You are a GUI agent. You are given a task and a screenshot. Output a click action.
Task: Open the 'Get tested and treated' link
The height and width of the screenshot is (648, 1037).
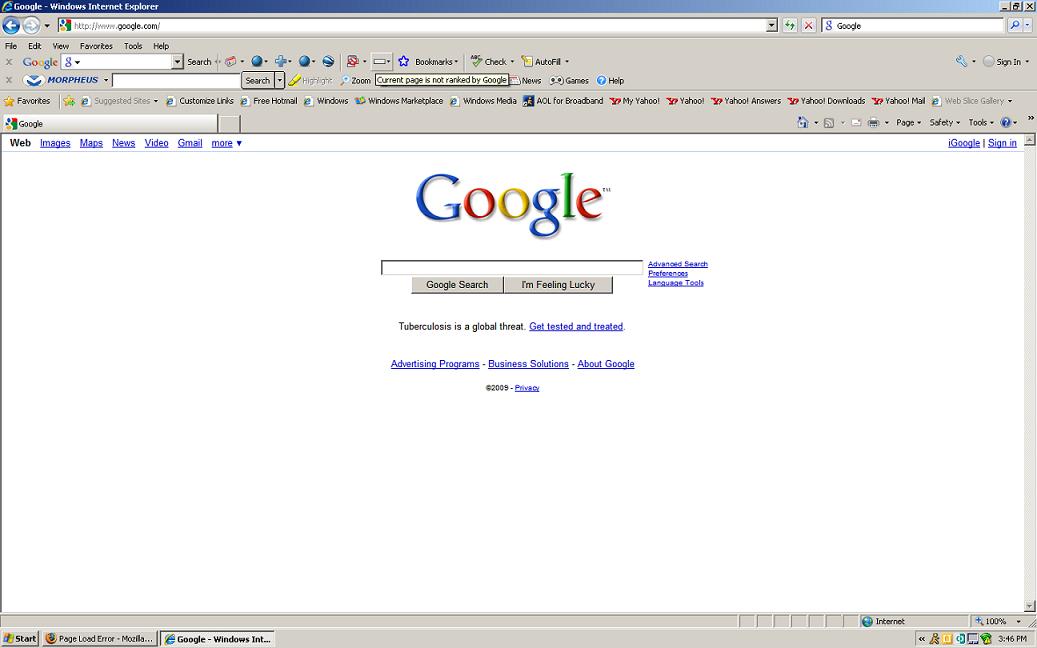pyautogui.click(x=576, y=326)
